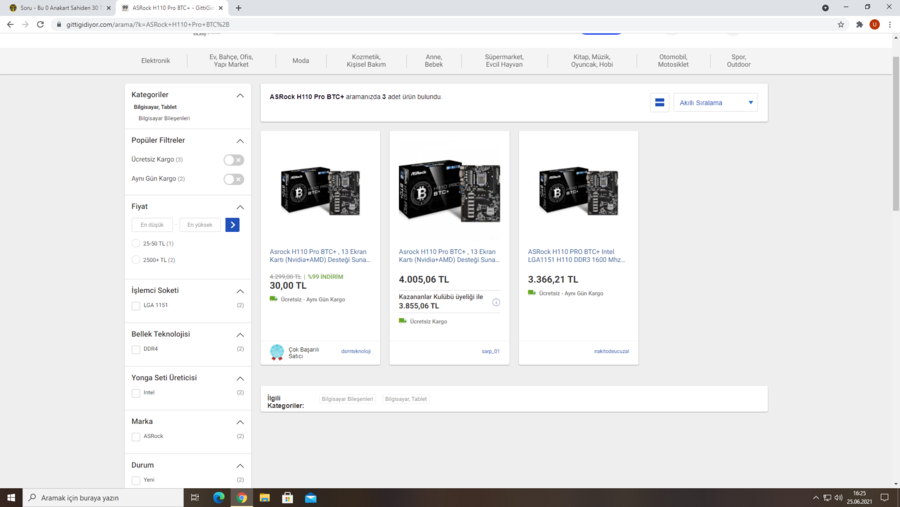Open Kozmetik, Kişisel Bakım menu
Screen dimensions: 900x507
(x=366, y=61)
